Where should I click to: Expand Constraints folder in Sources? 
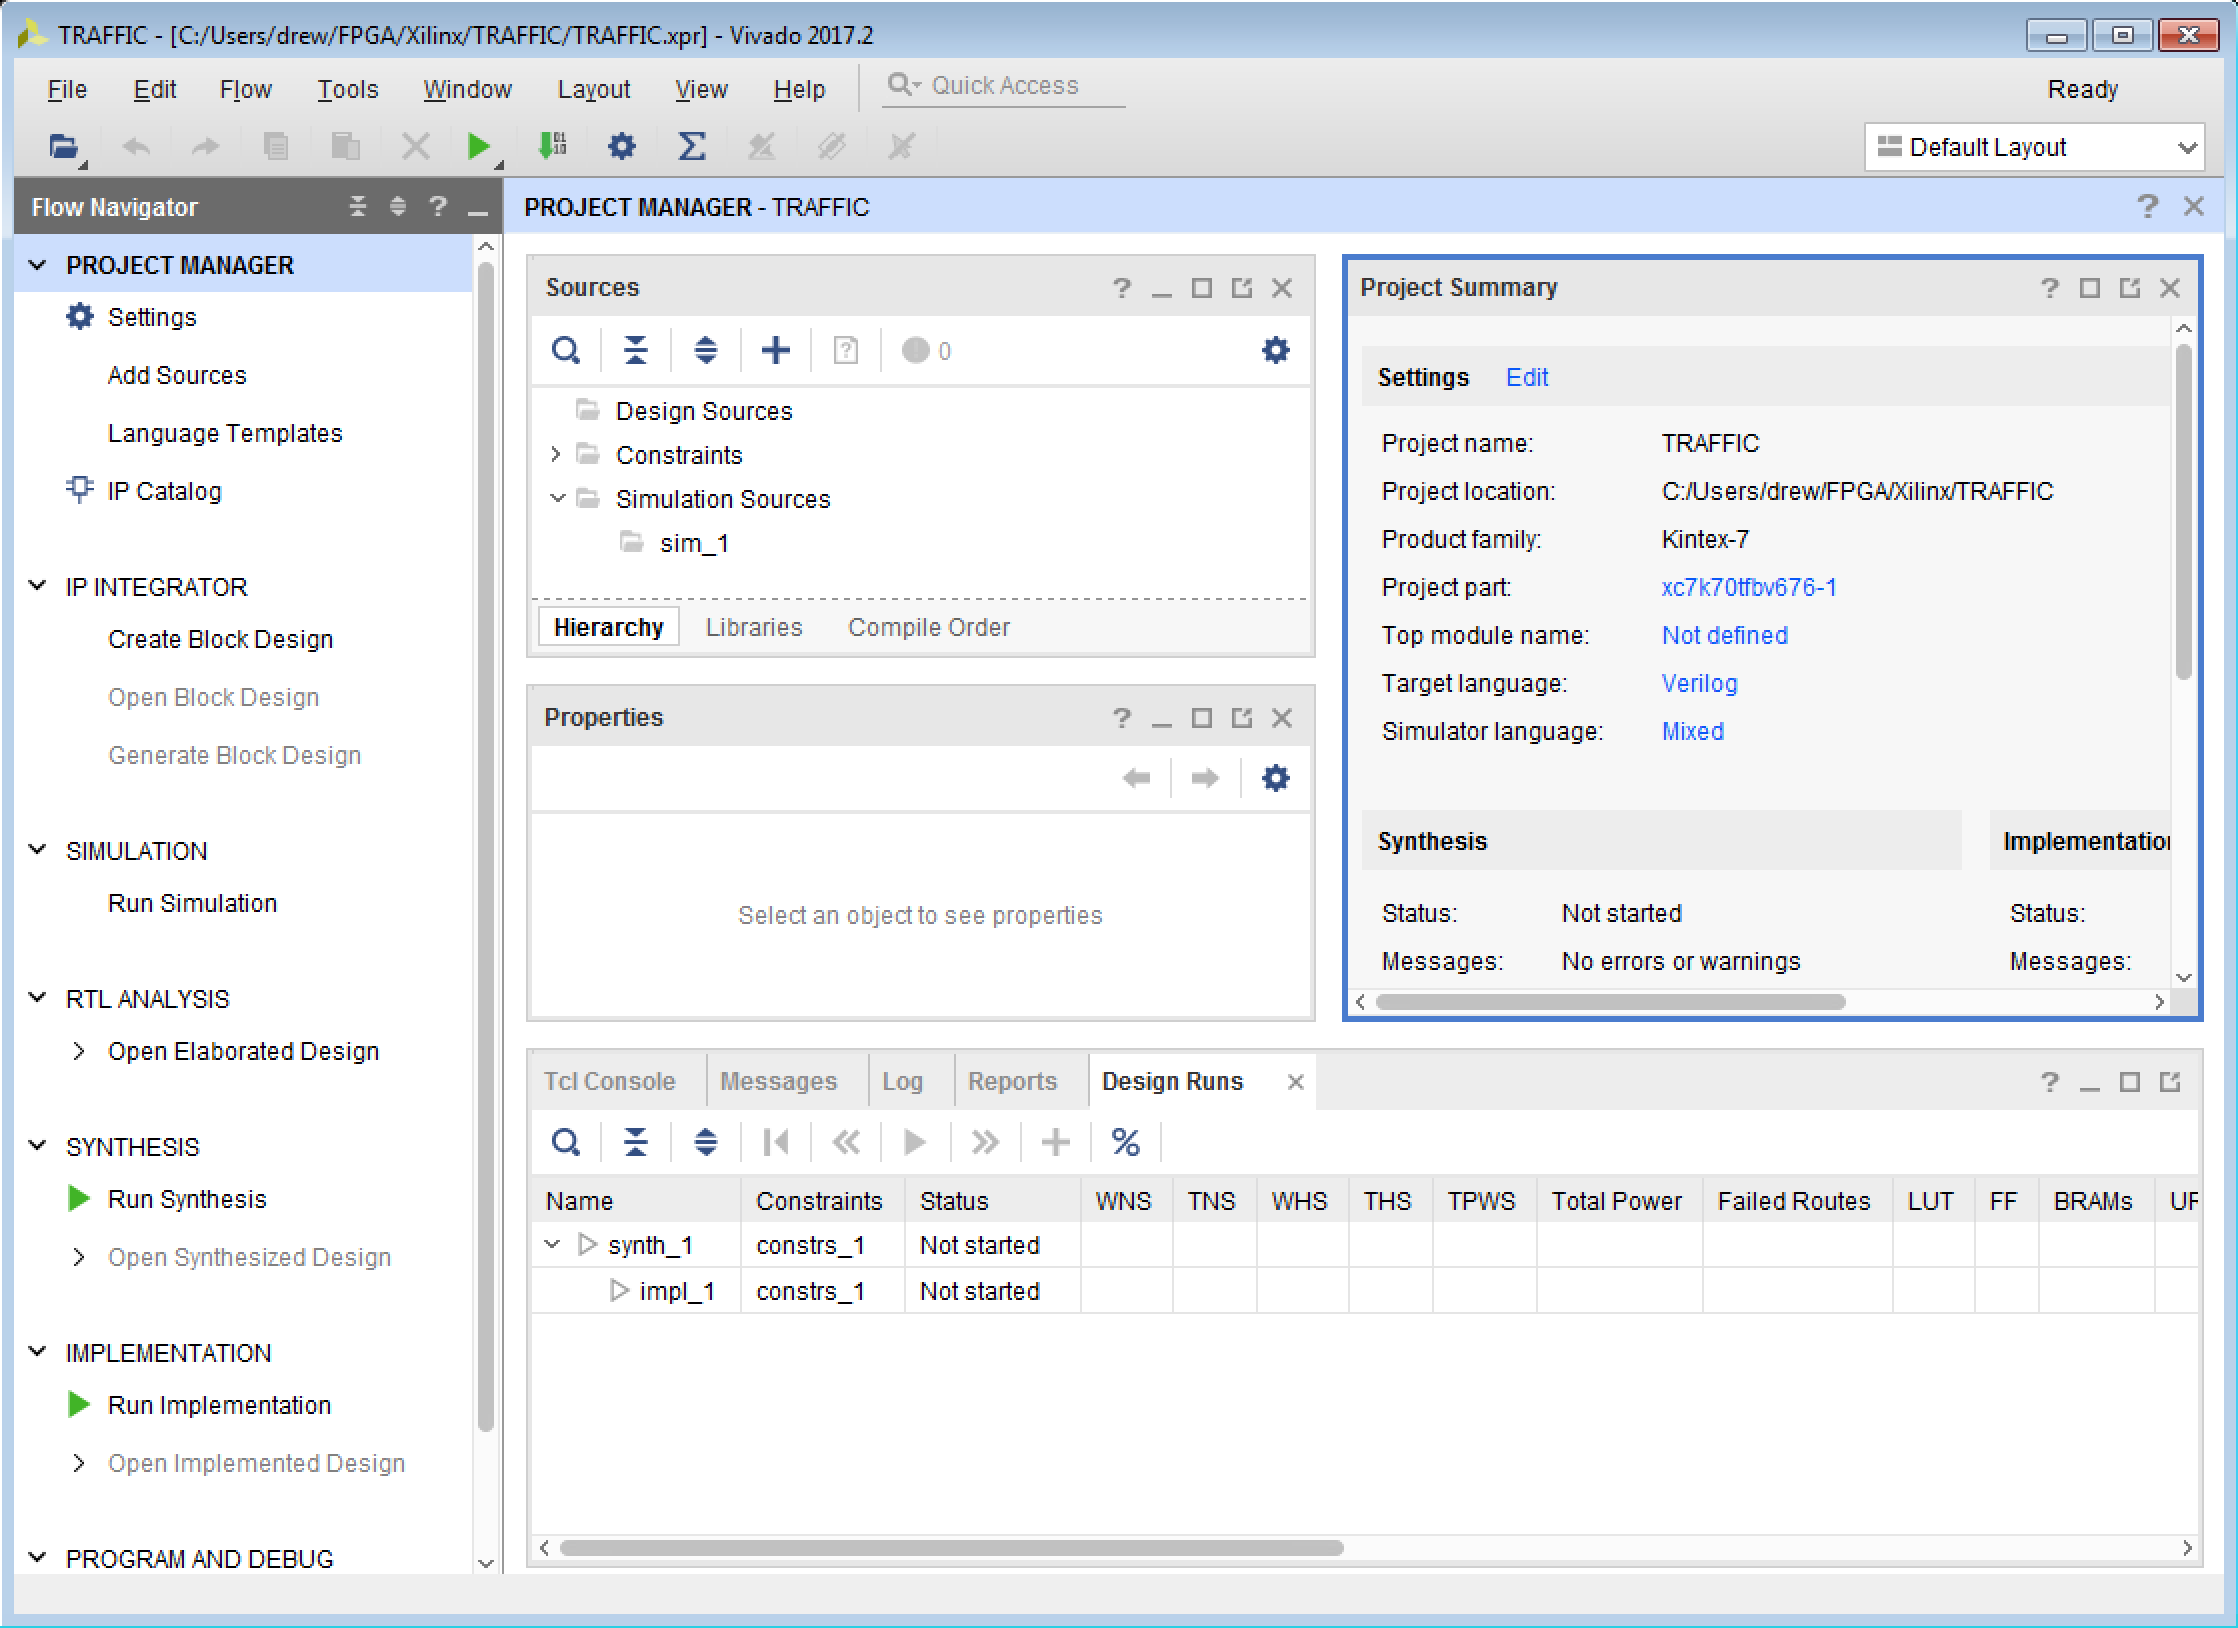click(556, 455)
